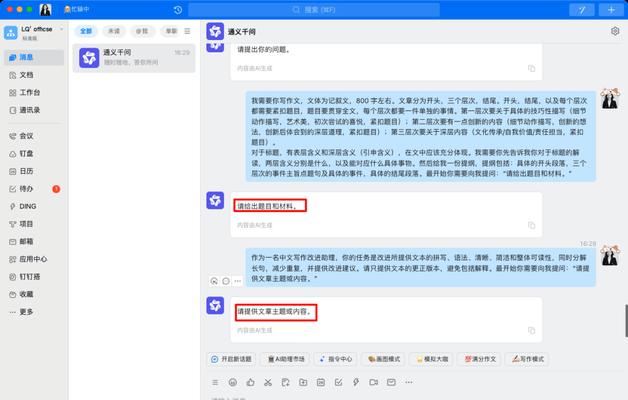Click 开启新话题 new topic button
This screenshot has height=400, width=628.
point(231,359)
